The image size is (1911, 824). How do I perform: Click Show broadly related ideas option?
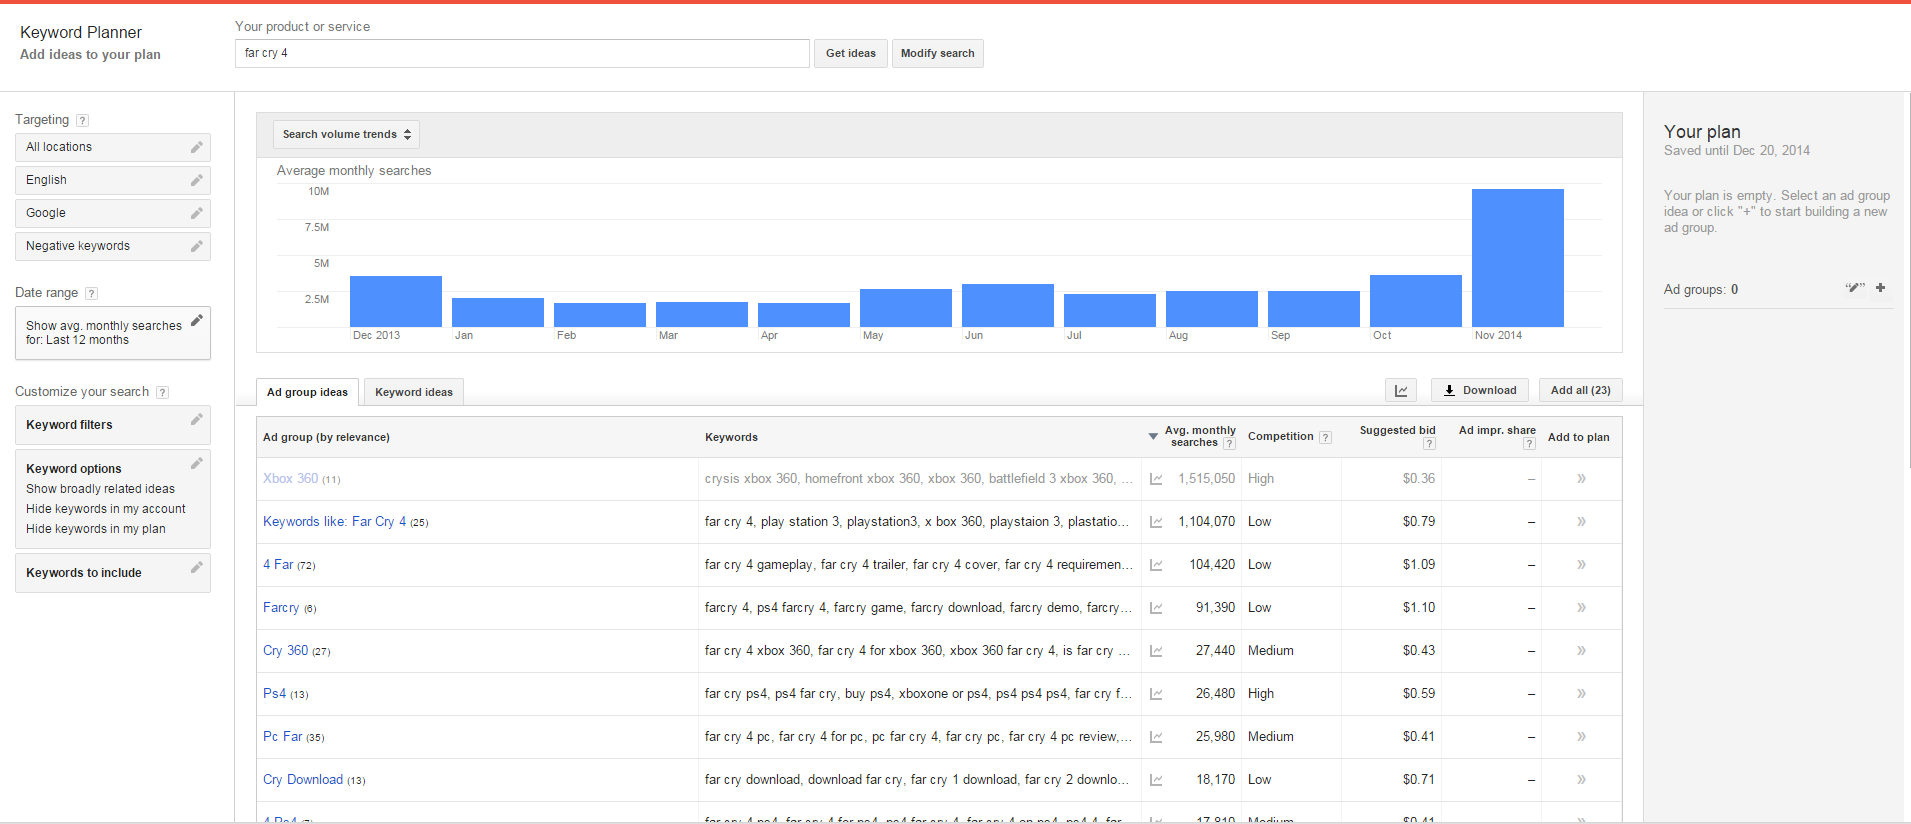(x=100, y=489)
